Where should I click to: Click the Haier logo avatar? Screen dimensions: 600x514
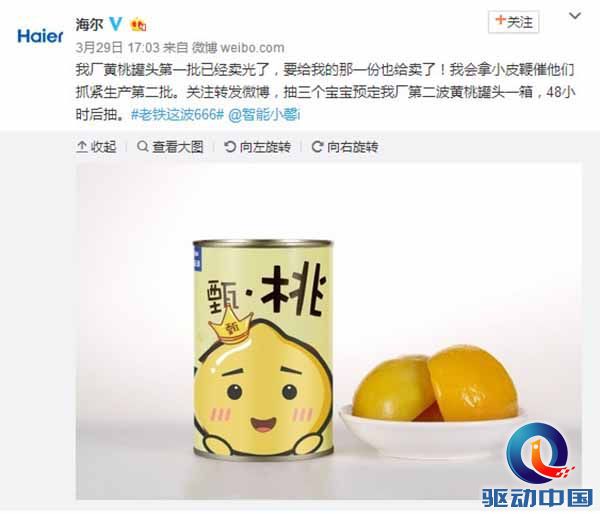[40, 36]
